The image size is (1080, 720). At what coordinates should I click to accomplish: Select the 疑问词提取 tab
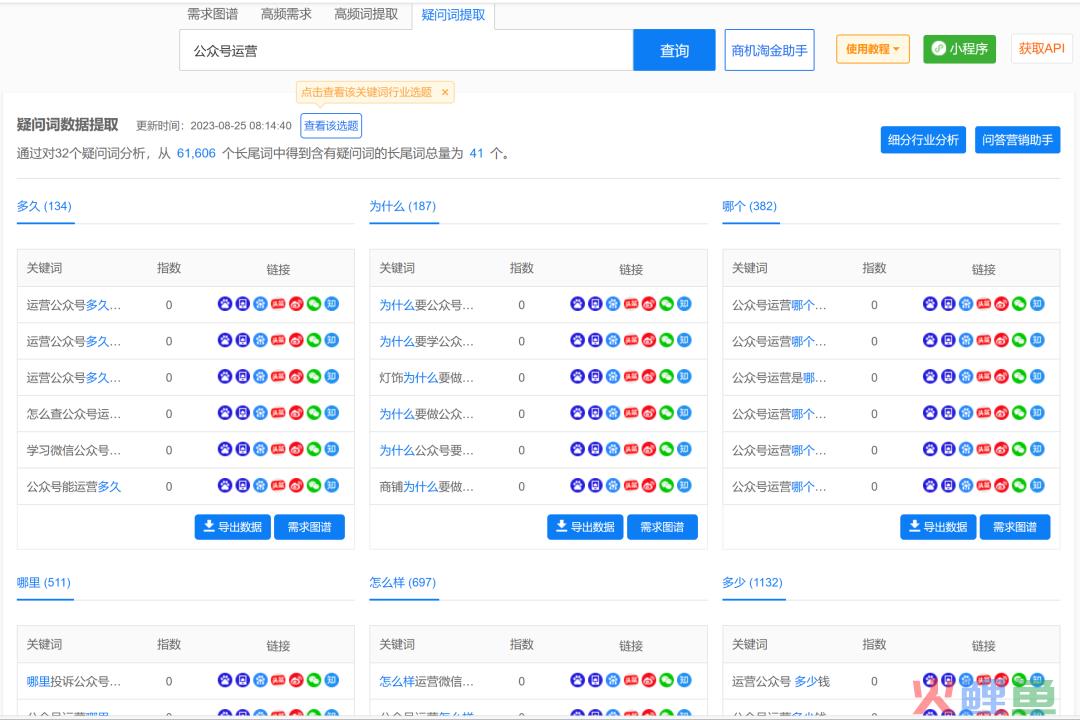pyautogui.click(x=453, y=15)
